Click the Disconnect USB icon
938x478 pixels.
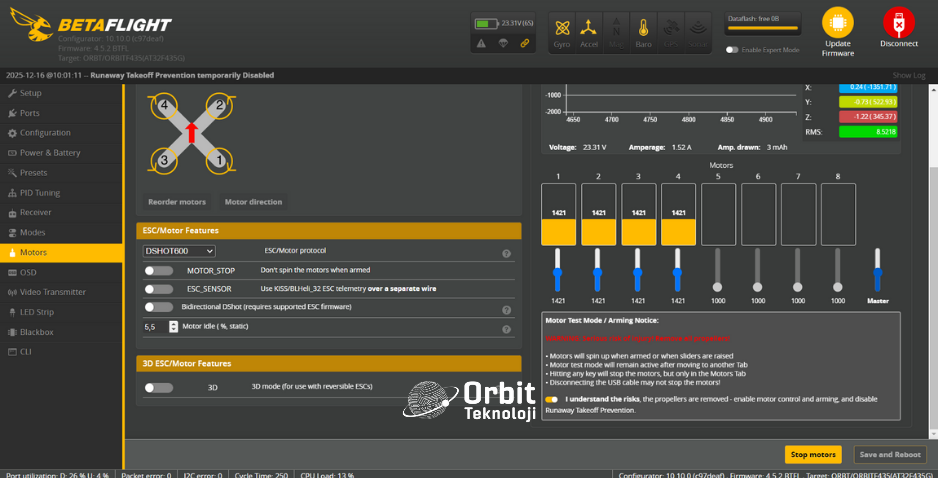[898, 24]
